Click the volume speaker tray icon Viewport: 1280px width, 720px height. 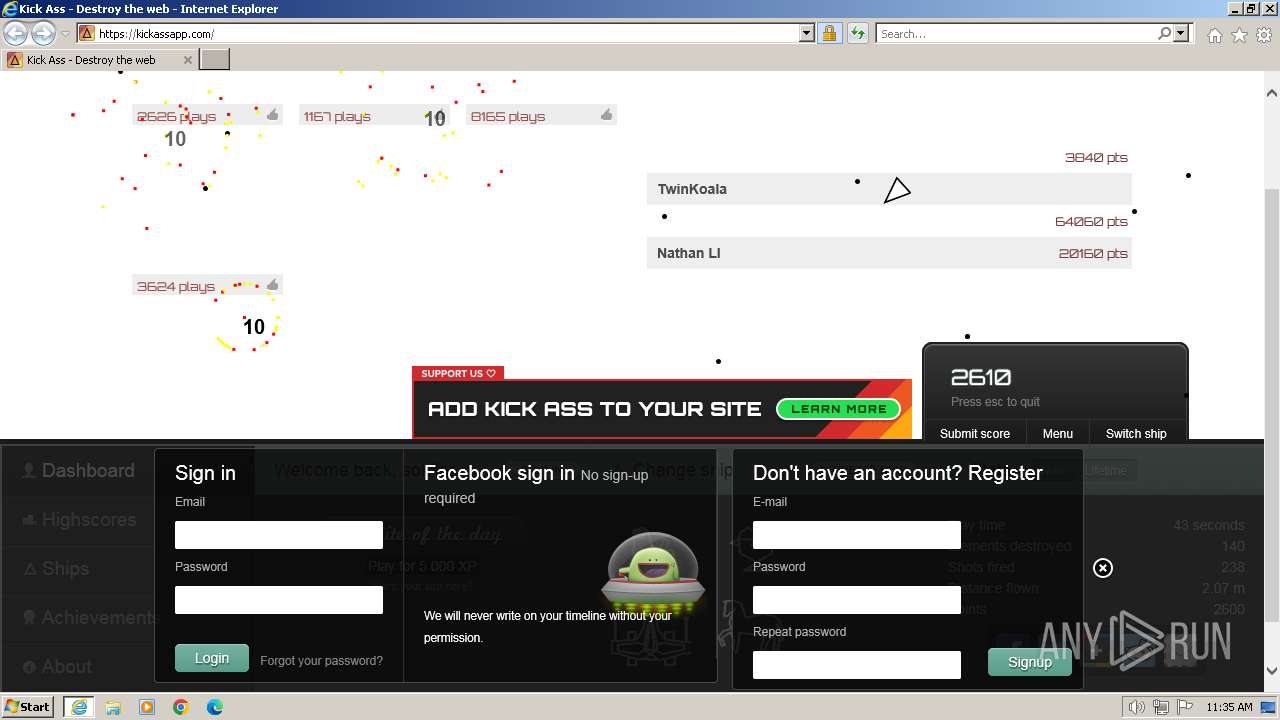click(1138, 707)
